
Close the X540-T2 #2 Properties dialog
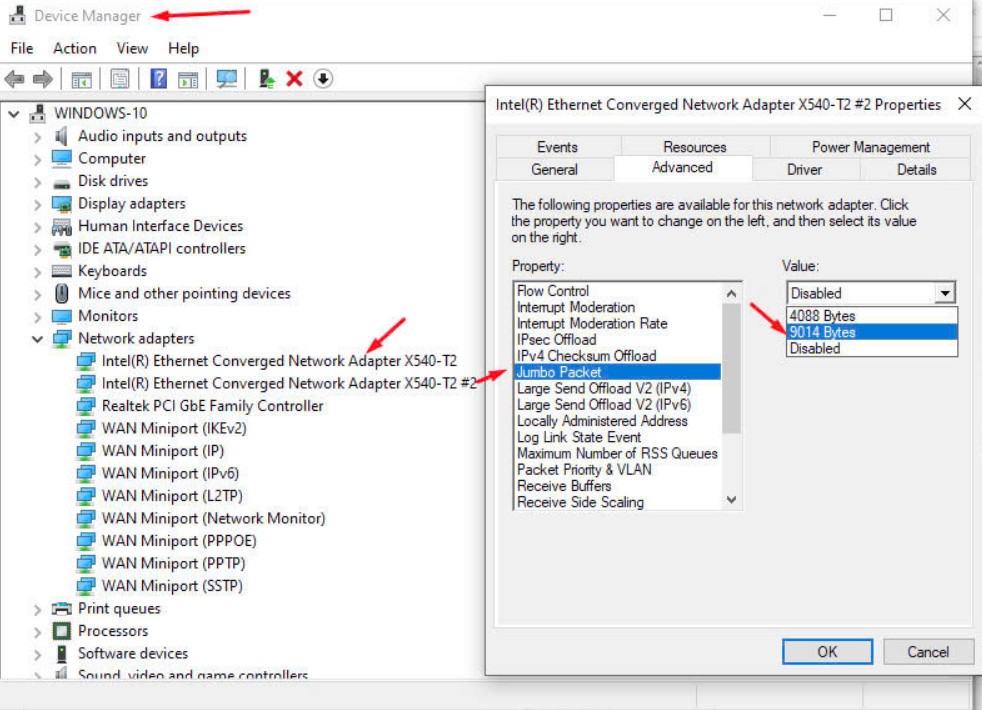coord(964,104)
